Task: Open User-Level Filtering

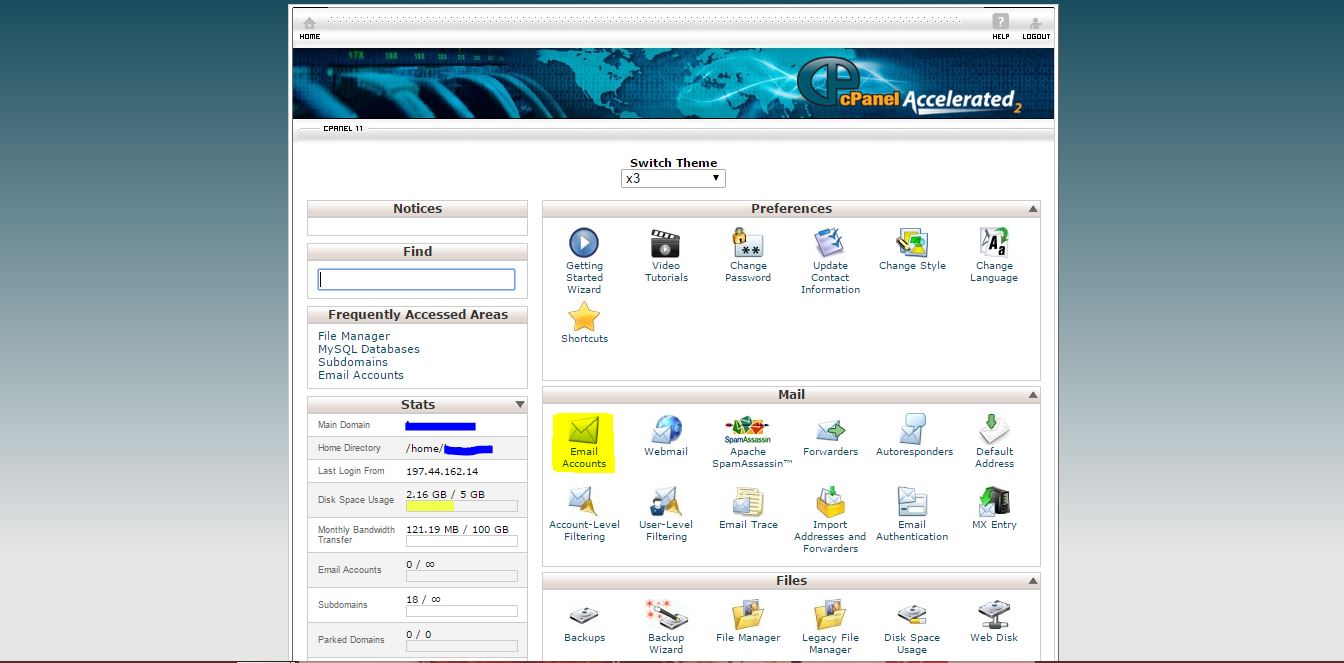Action: tap(666, 515)
